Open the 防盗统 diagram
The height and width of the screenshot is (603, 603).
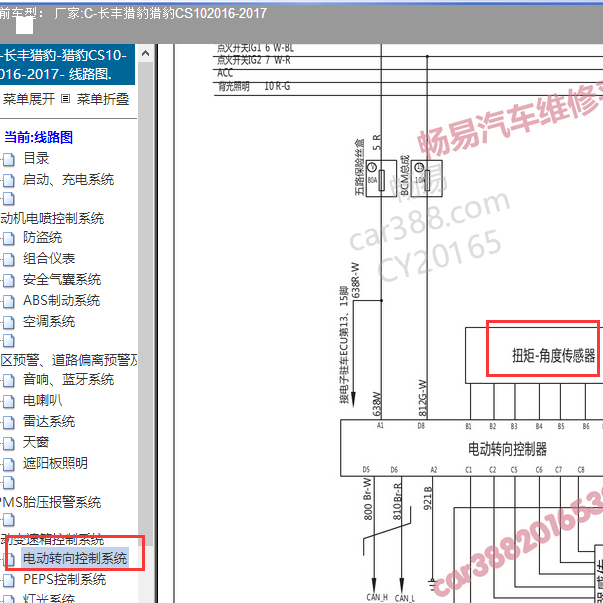42,237
